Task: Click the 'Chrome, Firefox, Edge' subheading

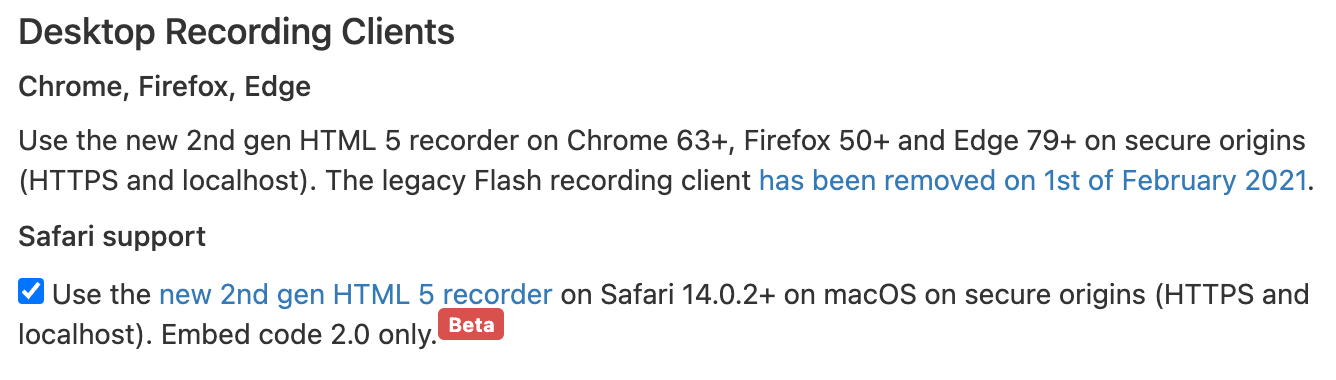Action: [x=165, y=87]
